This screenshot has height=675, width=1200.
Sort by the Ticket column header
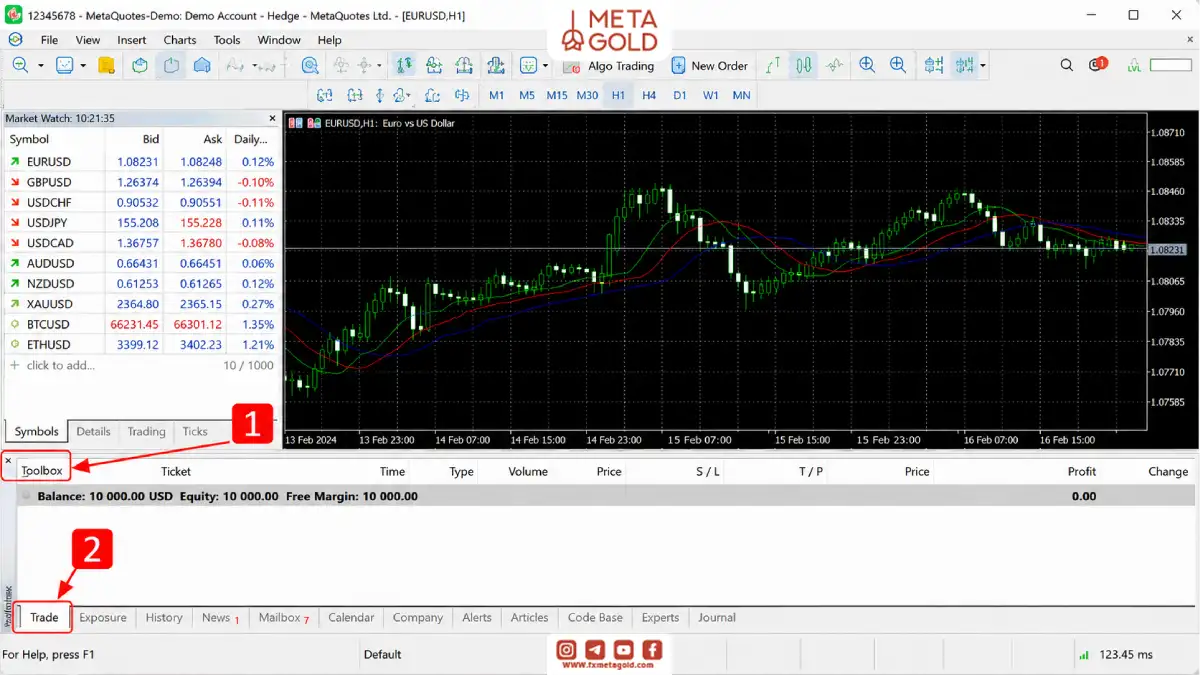(176, 471)
